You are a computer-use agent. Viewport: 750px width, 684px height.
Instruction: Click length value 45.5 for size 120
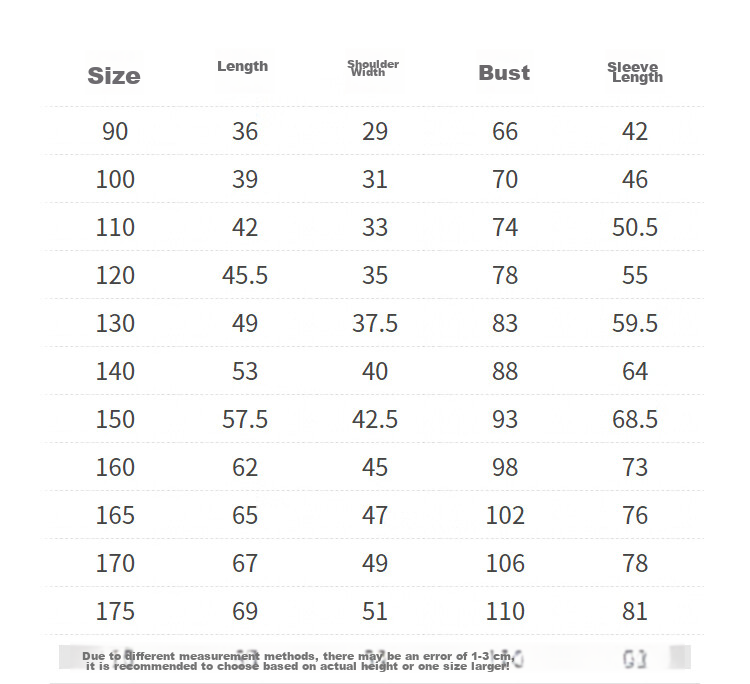(x=245, y=275)
